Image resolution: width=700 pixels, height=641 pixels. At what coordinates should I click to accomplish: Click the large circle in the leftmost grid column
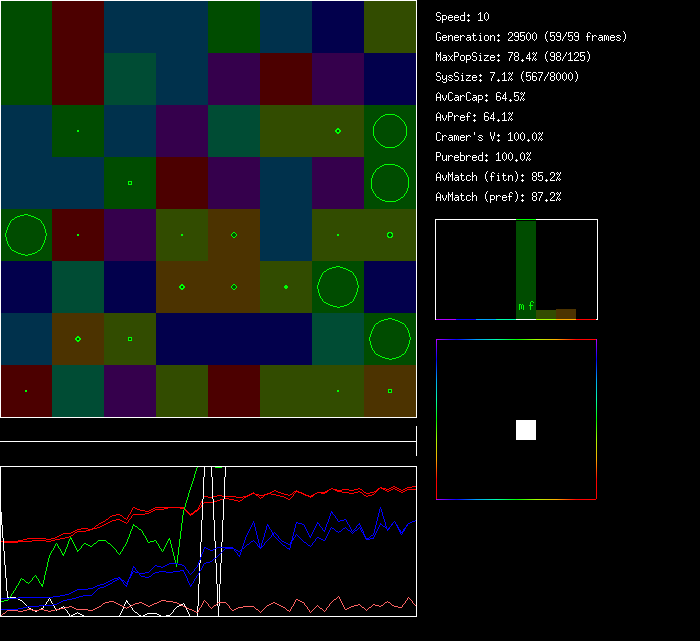(x=26, y=235)
